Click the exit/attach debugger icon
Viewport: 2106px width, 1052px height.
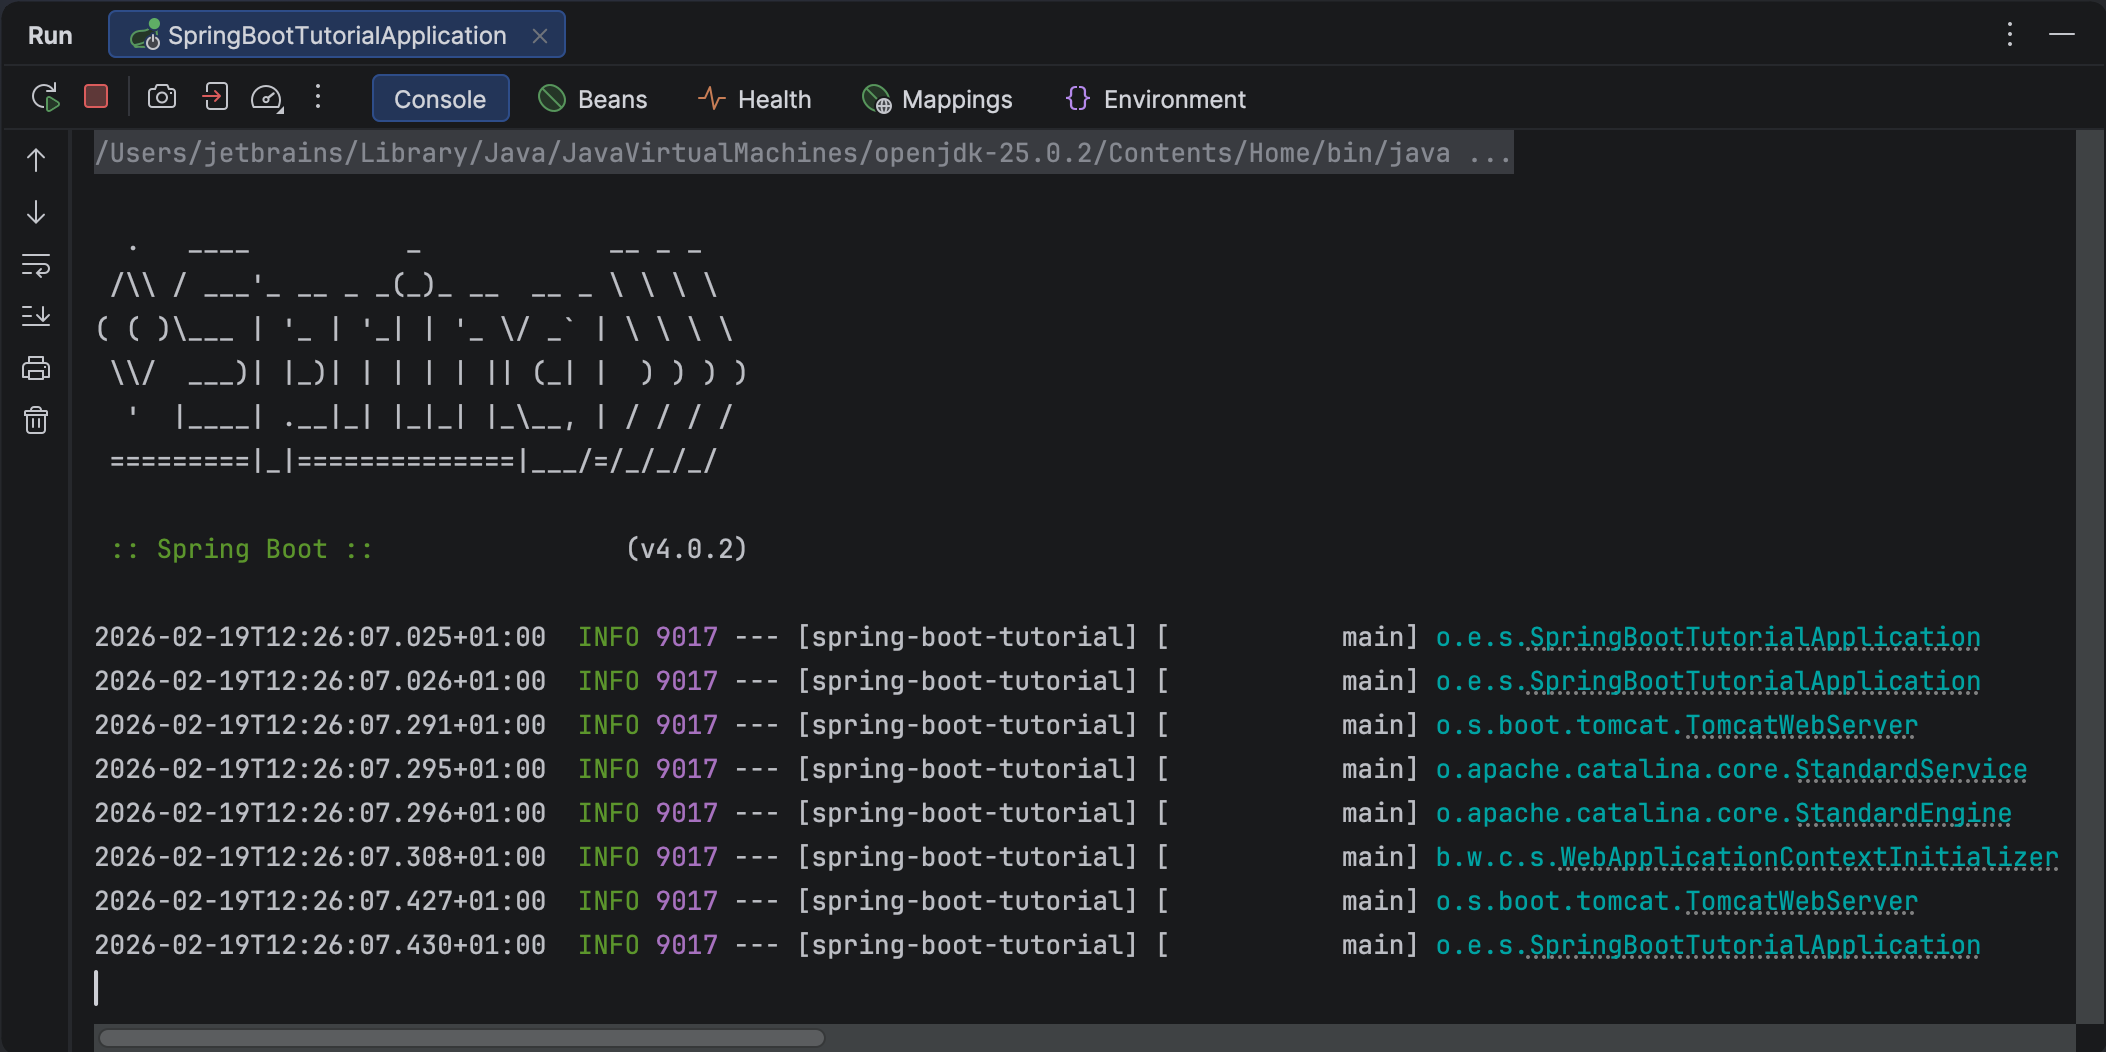click(215, 97)
